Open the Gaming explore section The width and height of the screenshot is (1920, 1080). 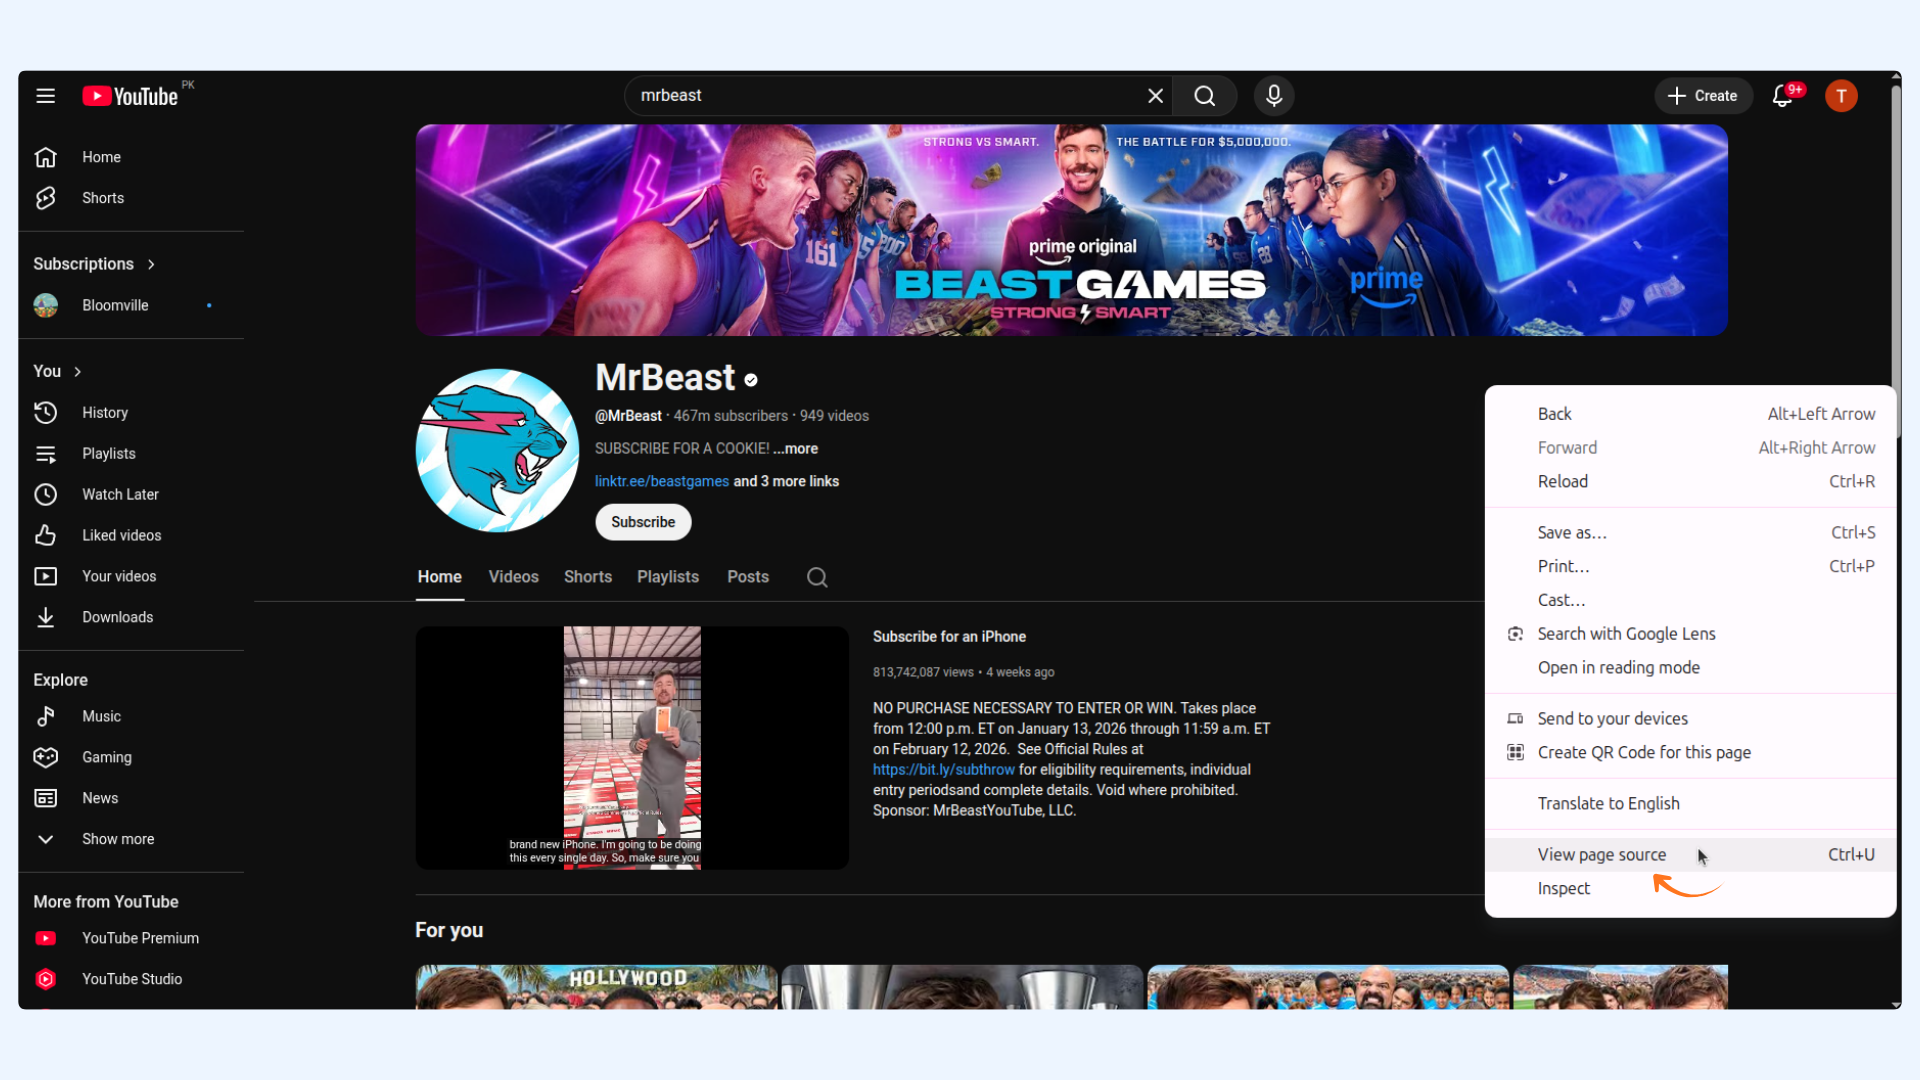[106, 757]
